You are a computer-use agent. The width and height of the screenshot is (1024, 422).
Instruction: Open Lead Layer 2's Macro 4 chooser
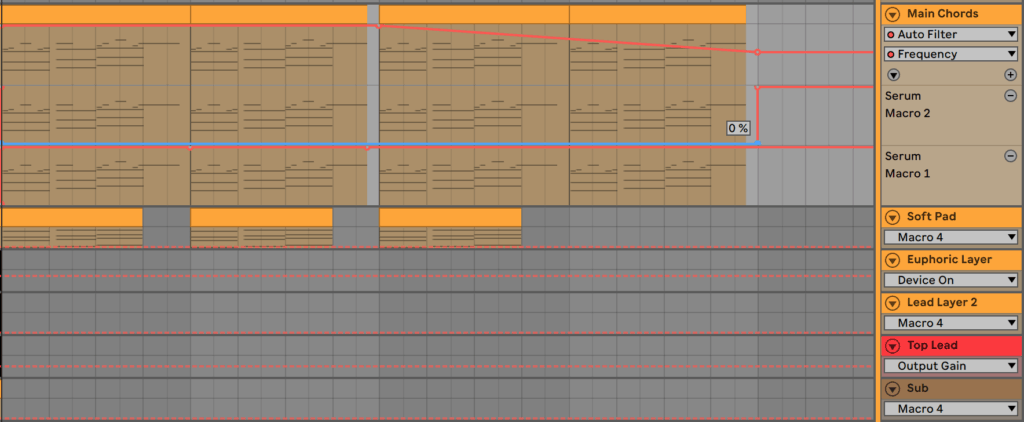click(x=951, y=323)
